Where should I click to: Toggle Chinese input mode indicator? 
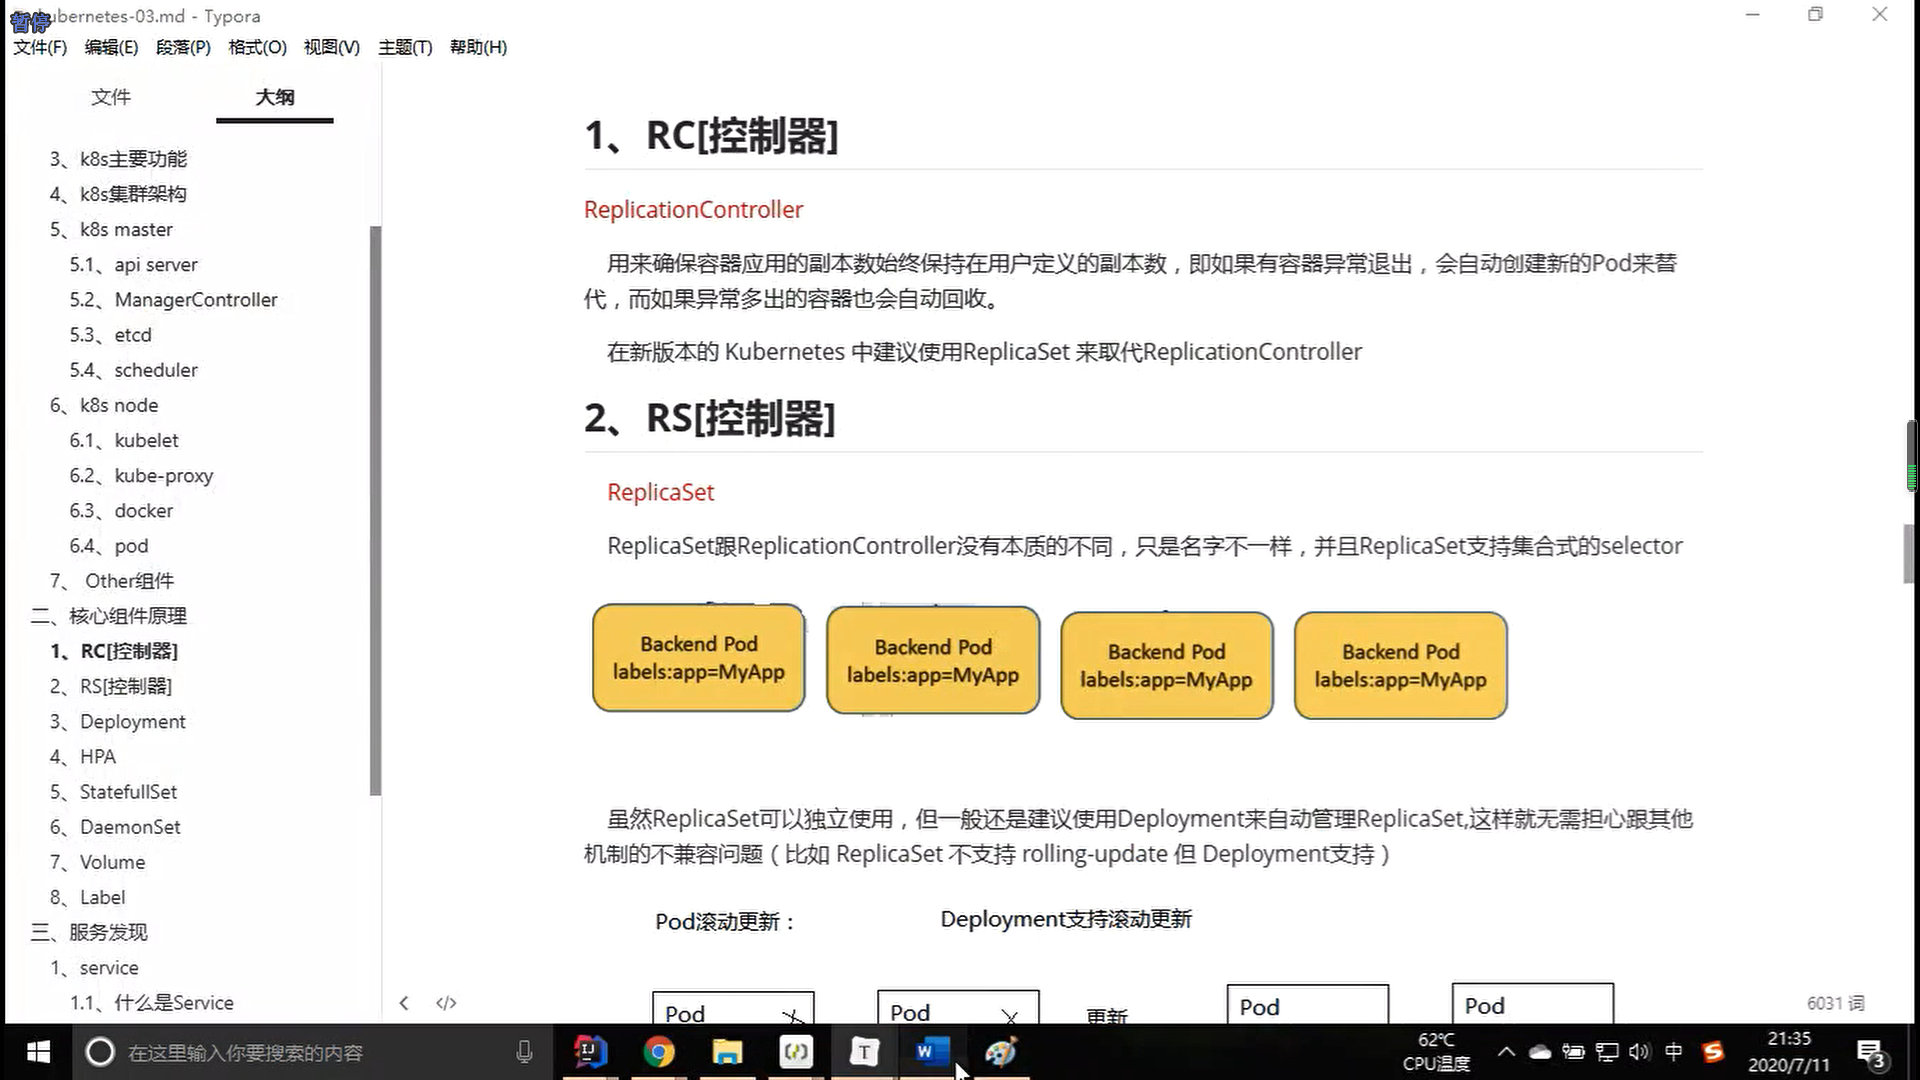(x=1673, y=1052)
